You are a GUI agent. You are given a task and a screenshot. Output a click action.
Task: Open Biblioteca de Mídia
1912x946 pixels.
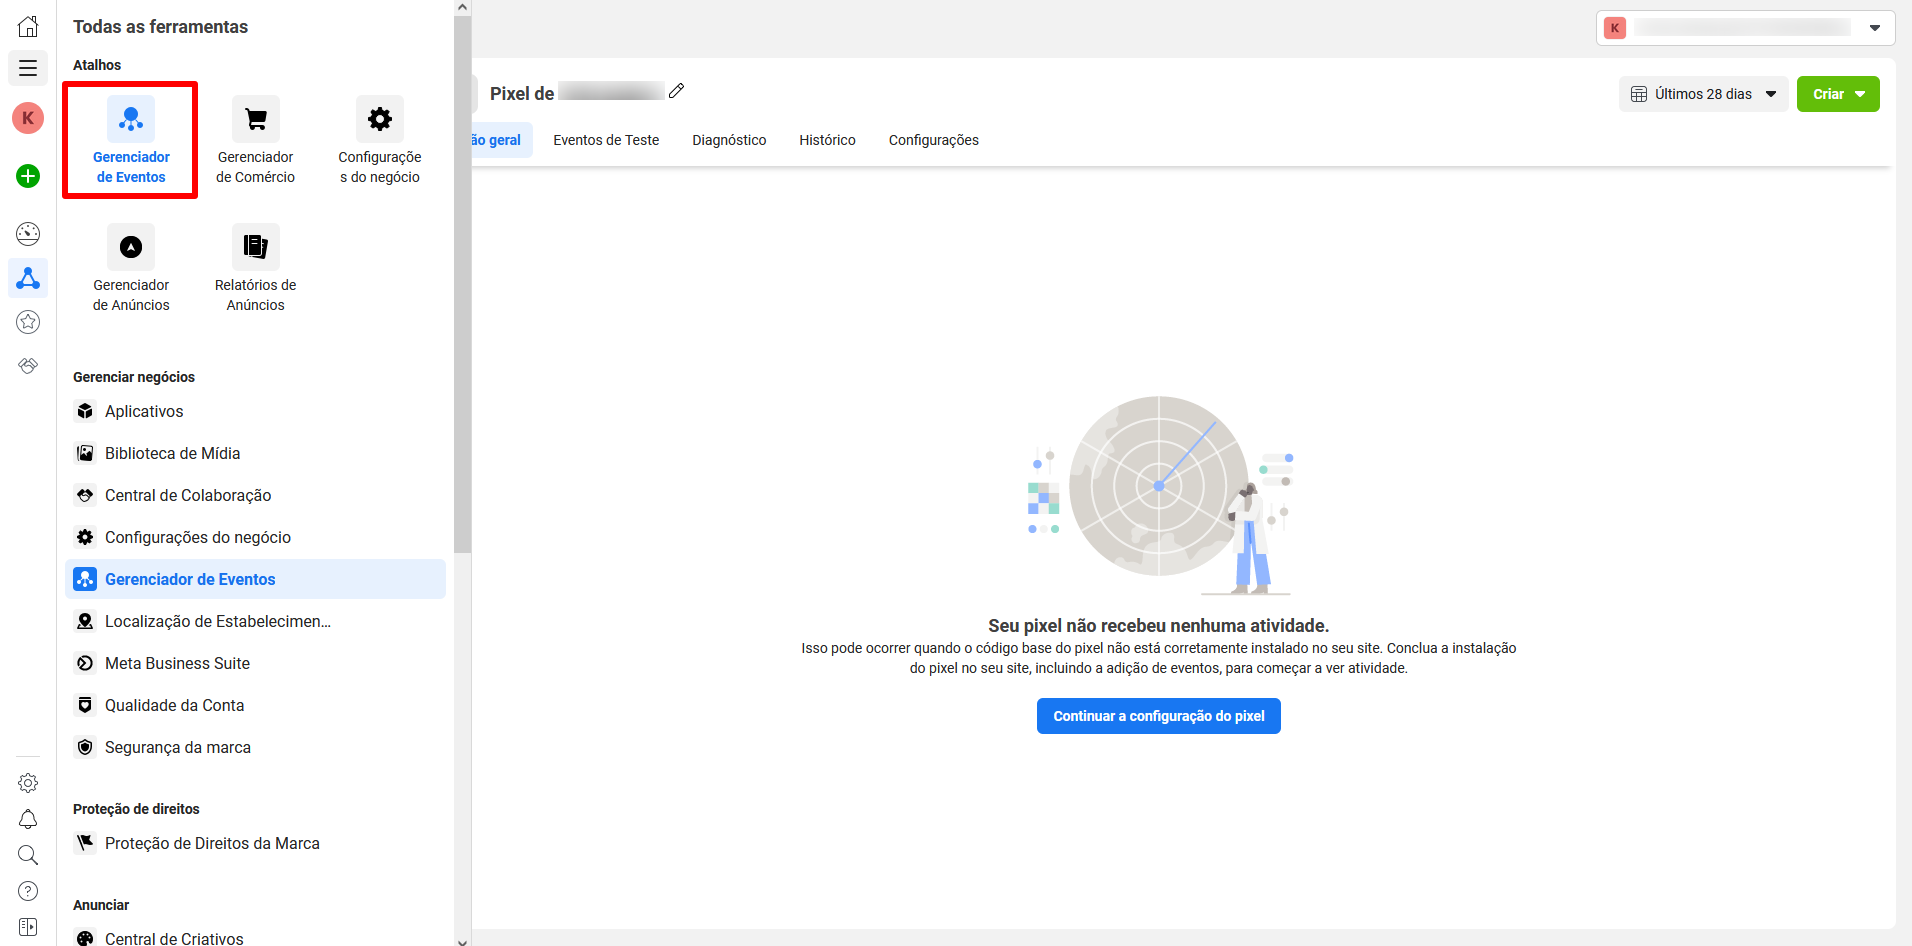tap(255, 453)
